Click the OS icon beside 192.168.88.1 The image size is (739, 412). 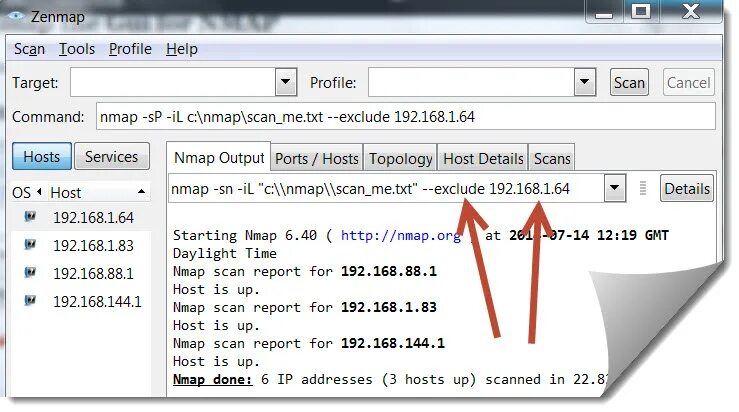30,272
